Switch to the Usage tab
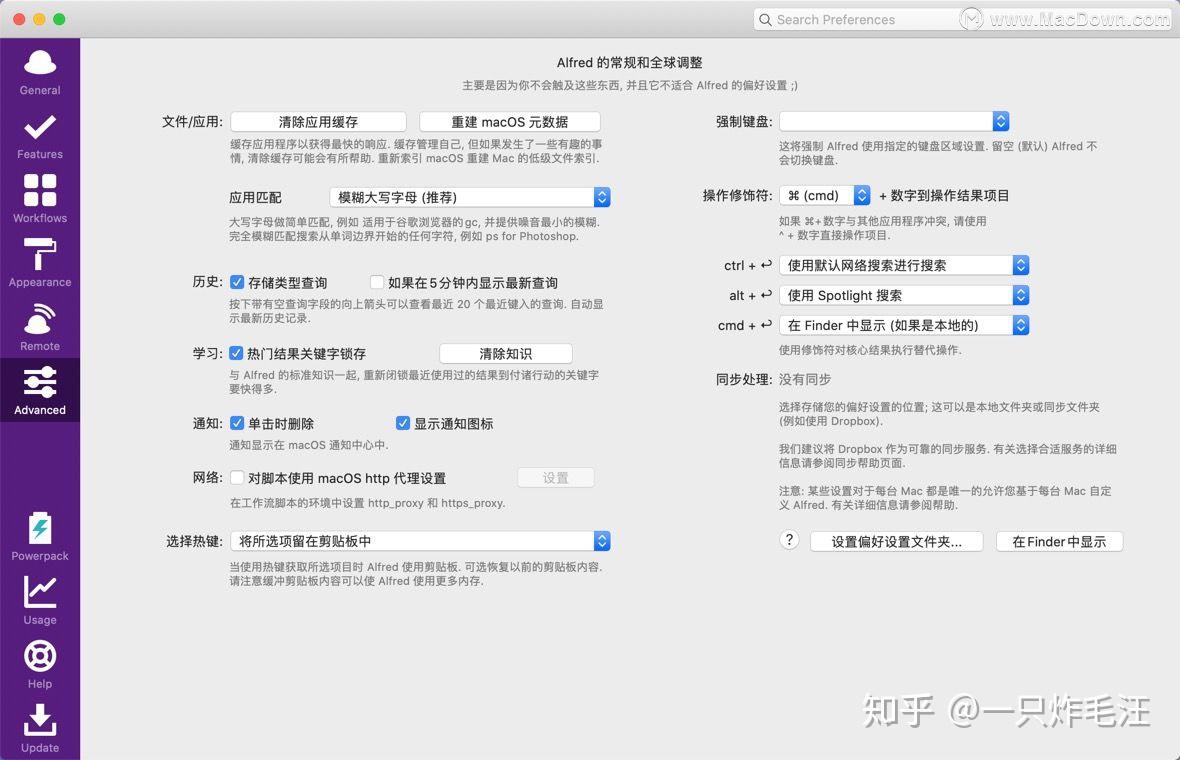Screen dimensions: 1180x760 [x=39, y=601]
